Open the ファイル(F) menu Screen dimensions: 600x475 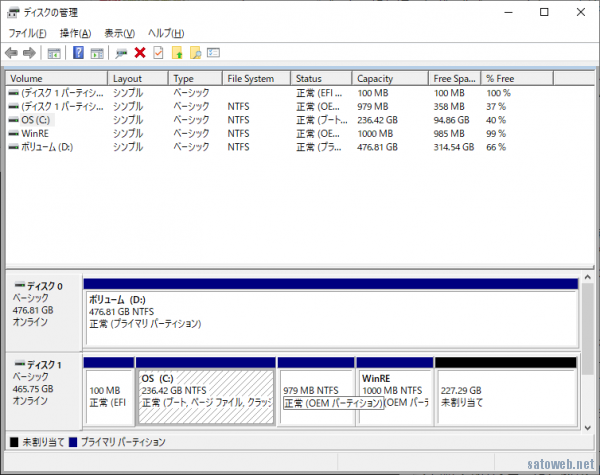point(29,33)
